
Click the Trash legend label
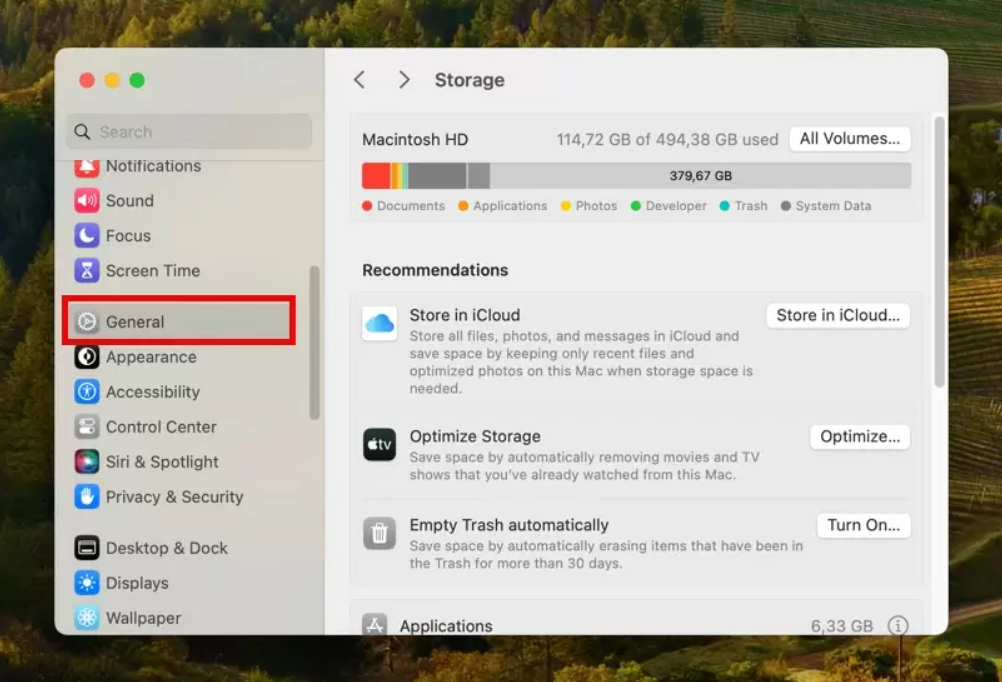coord(751,206)
